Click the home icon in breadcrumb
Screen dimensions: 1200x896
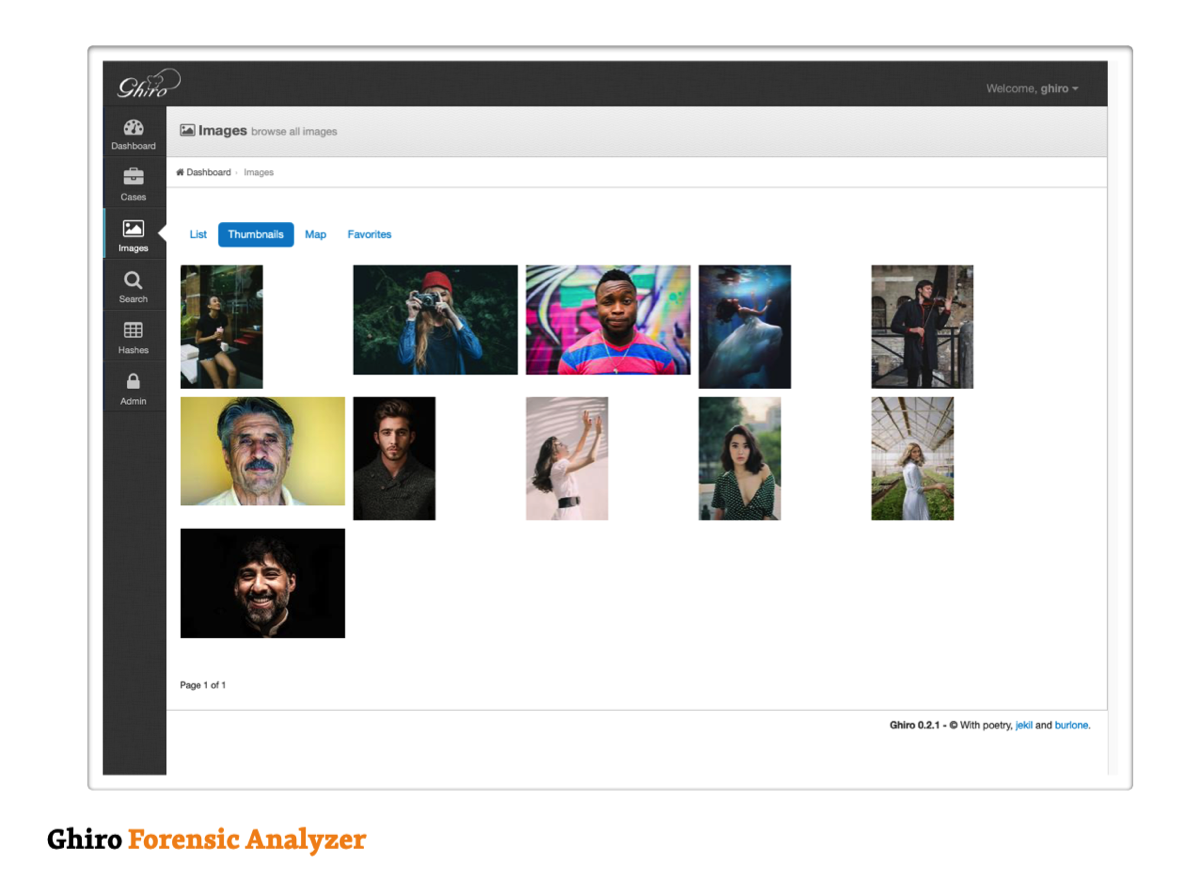180,173
